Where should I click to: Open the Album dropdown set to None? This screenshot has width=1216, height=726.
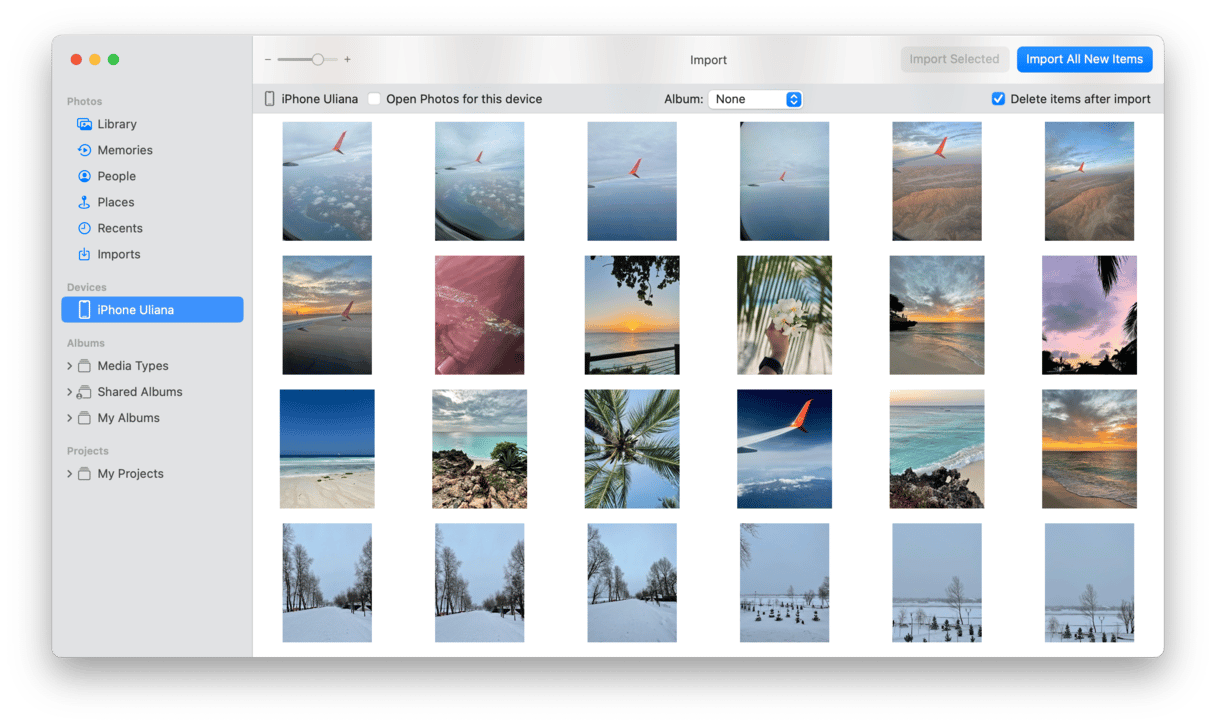tap(755, 99)
